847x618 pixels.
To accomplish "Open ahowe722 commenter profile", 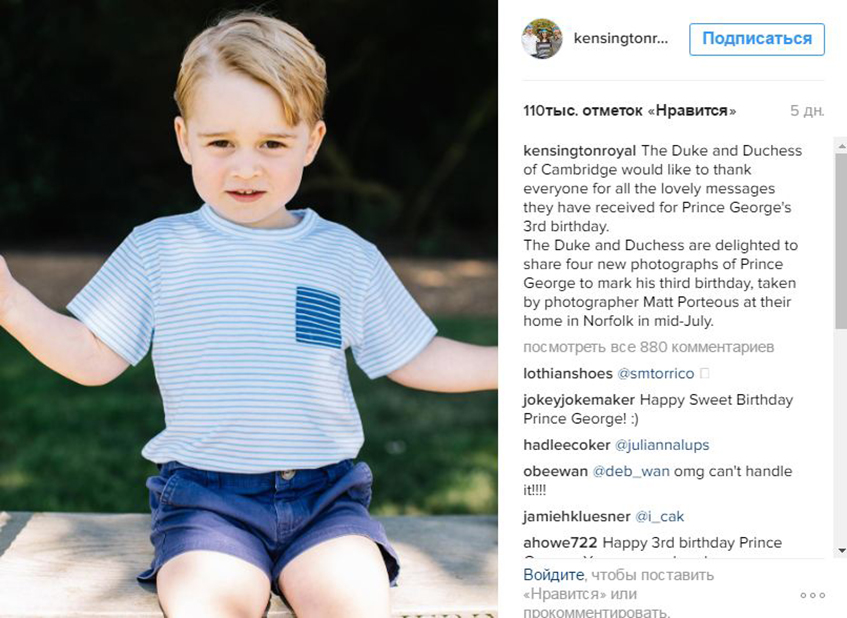I will click(560, 543).
